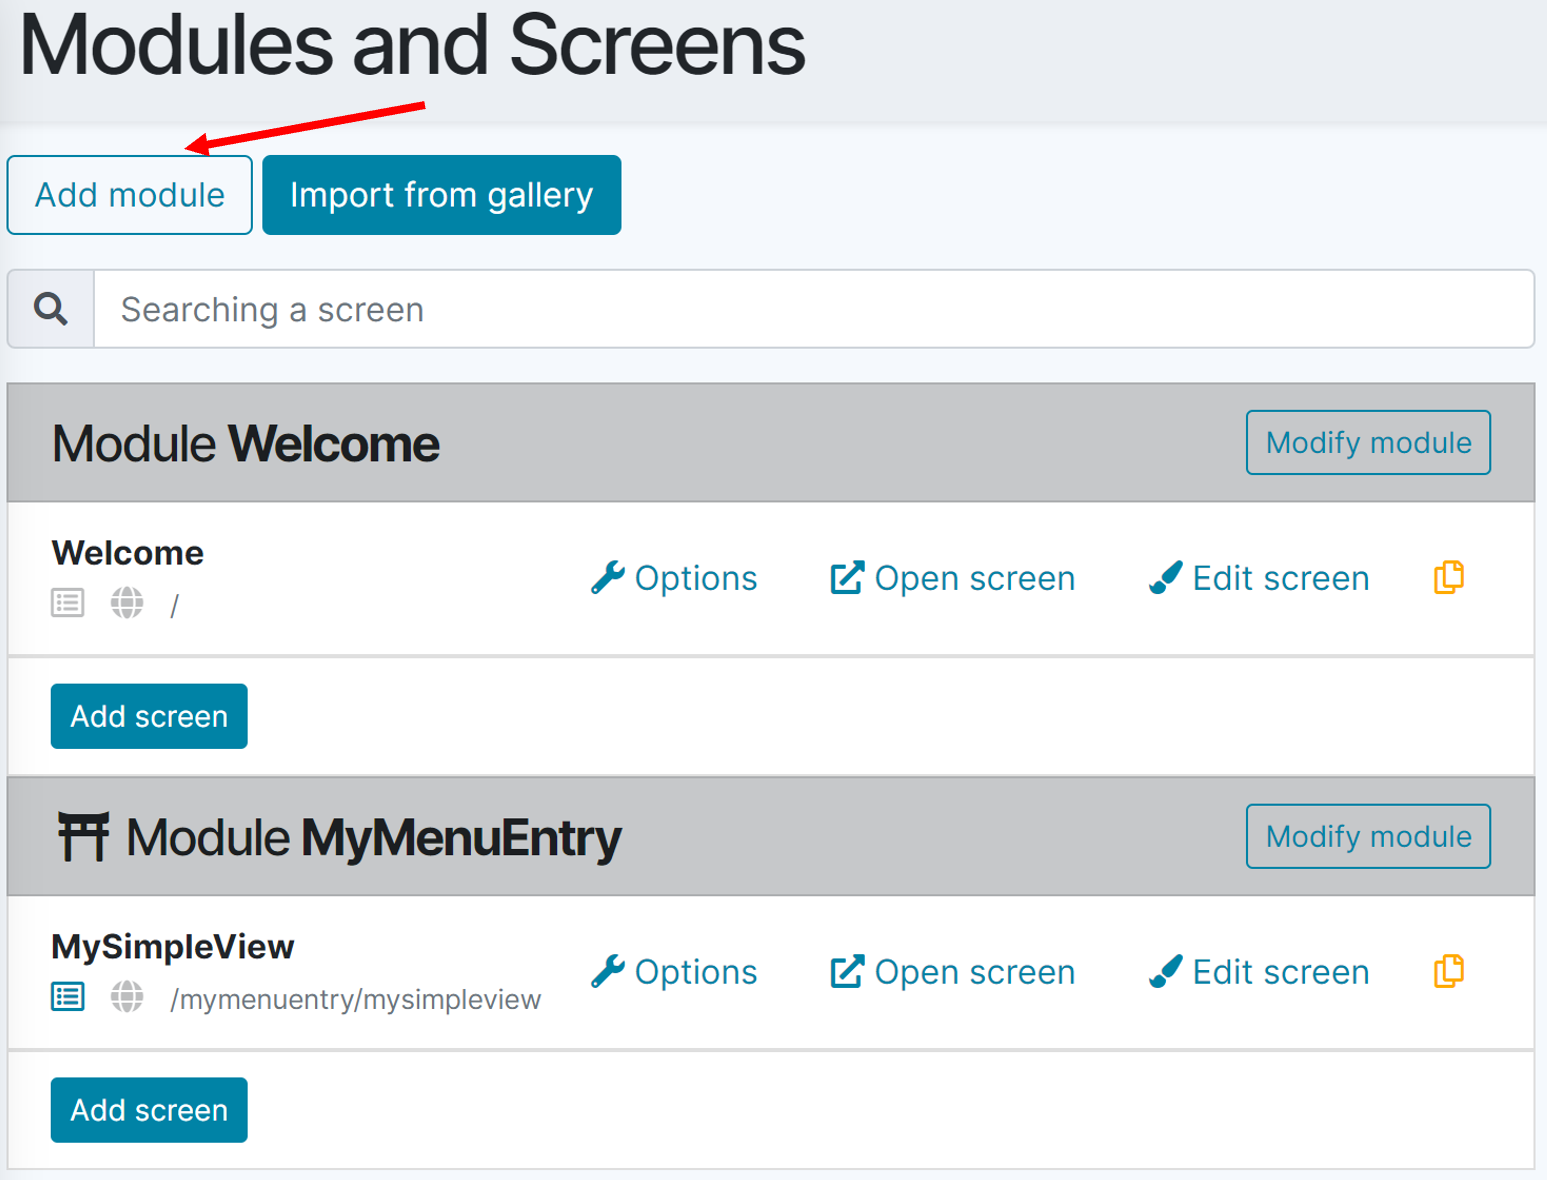Screen dimensions: 1547x1180
Task: Open Options for Welcome screen
Action: pyautogui.click(x=674, y=578)
